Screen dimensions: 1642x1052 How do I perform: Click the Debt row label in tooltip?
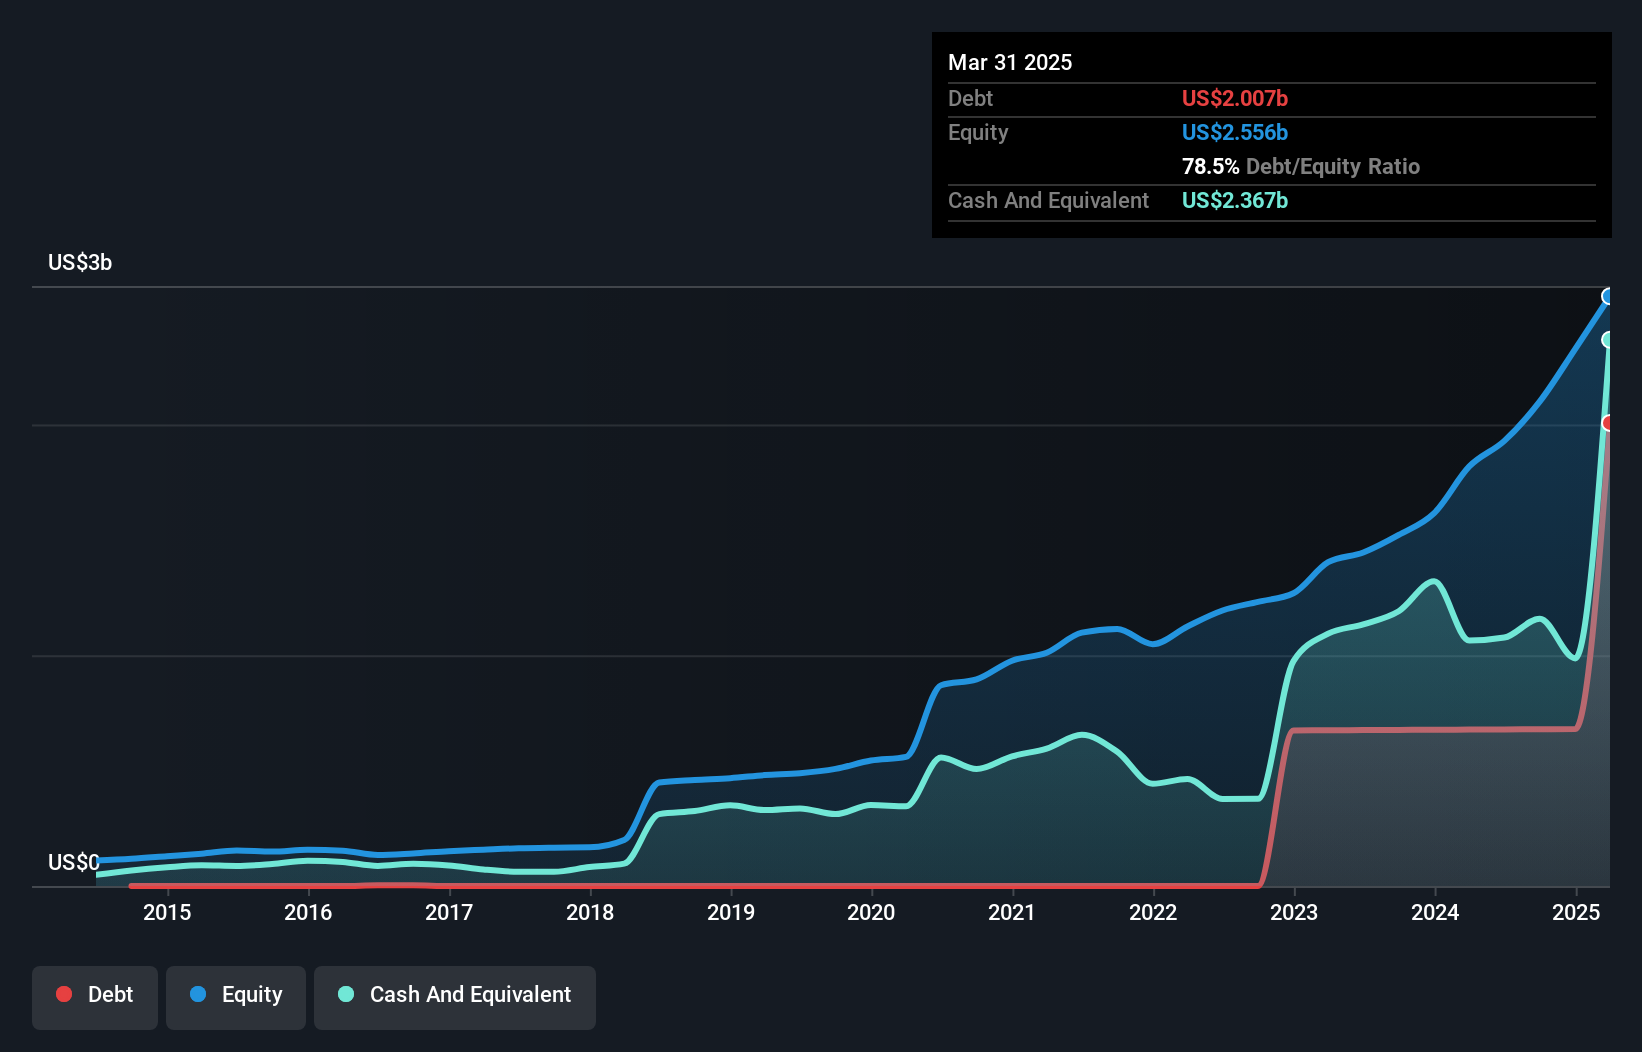[x=970, y=98]
